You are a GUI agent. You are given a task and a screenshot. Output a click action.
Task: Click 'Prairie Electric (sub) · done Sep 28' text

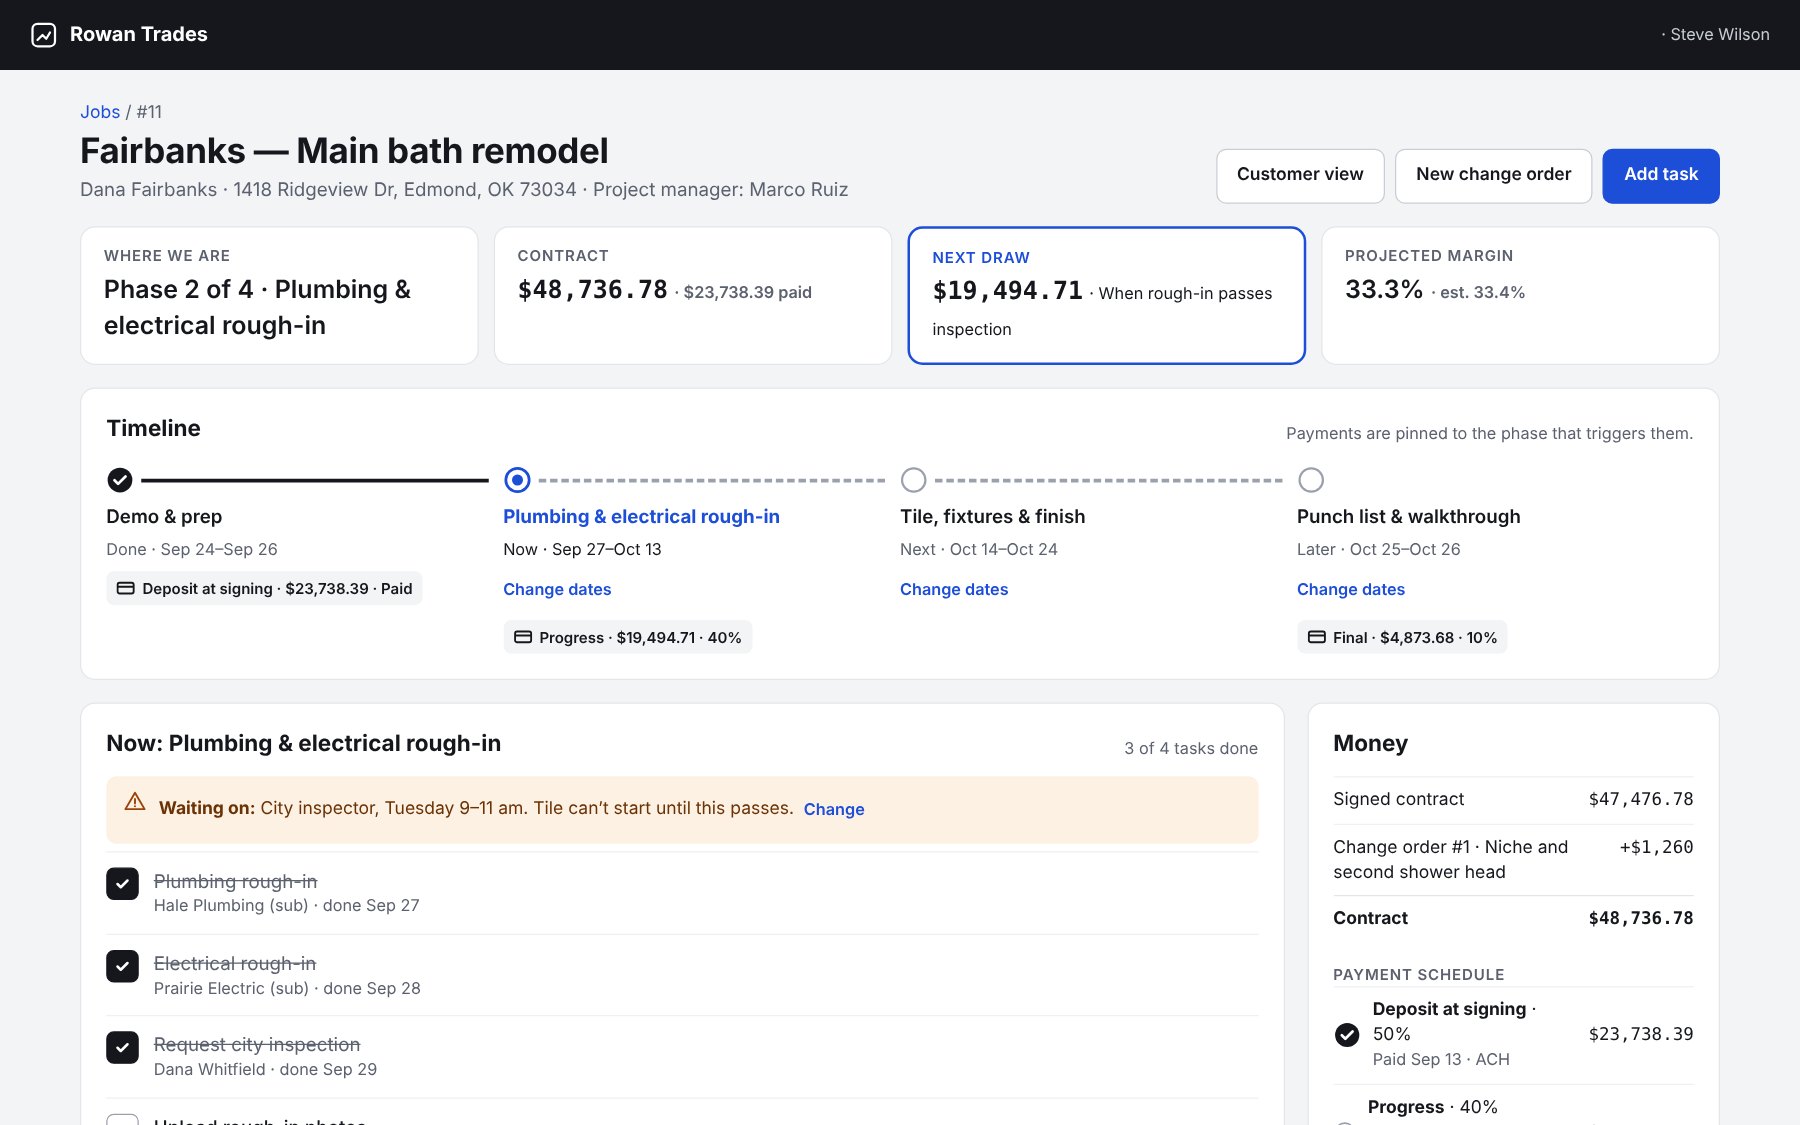[287, 988]
